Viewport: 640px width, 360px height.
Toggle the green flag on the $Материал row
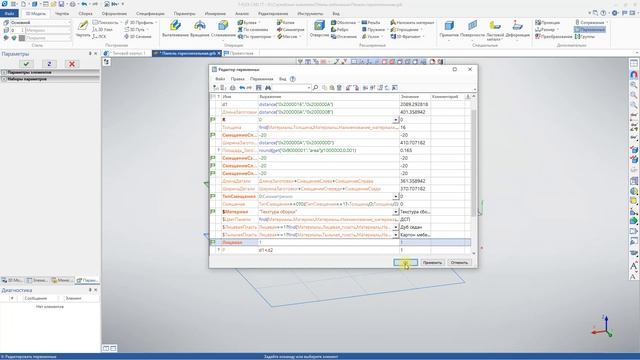click(x=213, y=211)
